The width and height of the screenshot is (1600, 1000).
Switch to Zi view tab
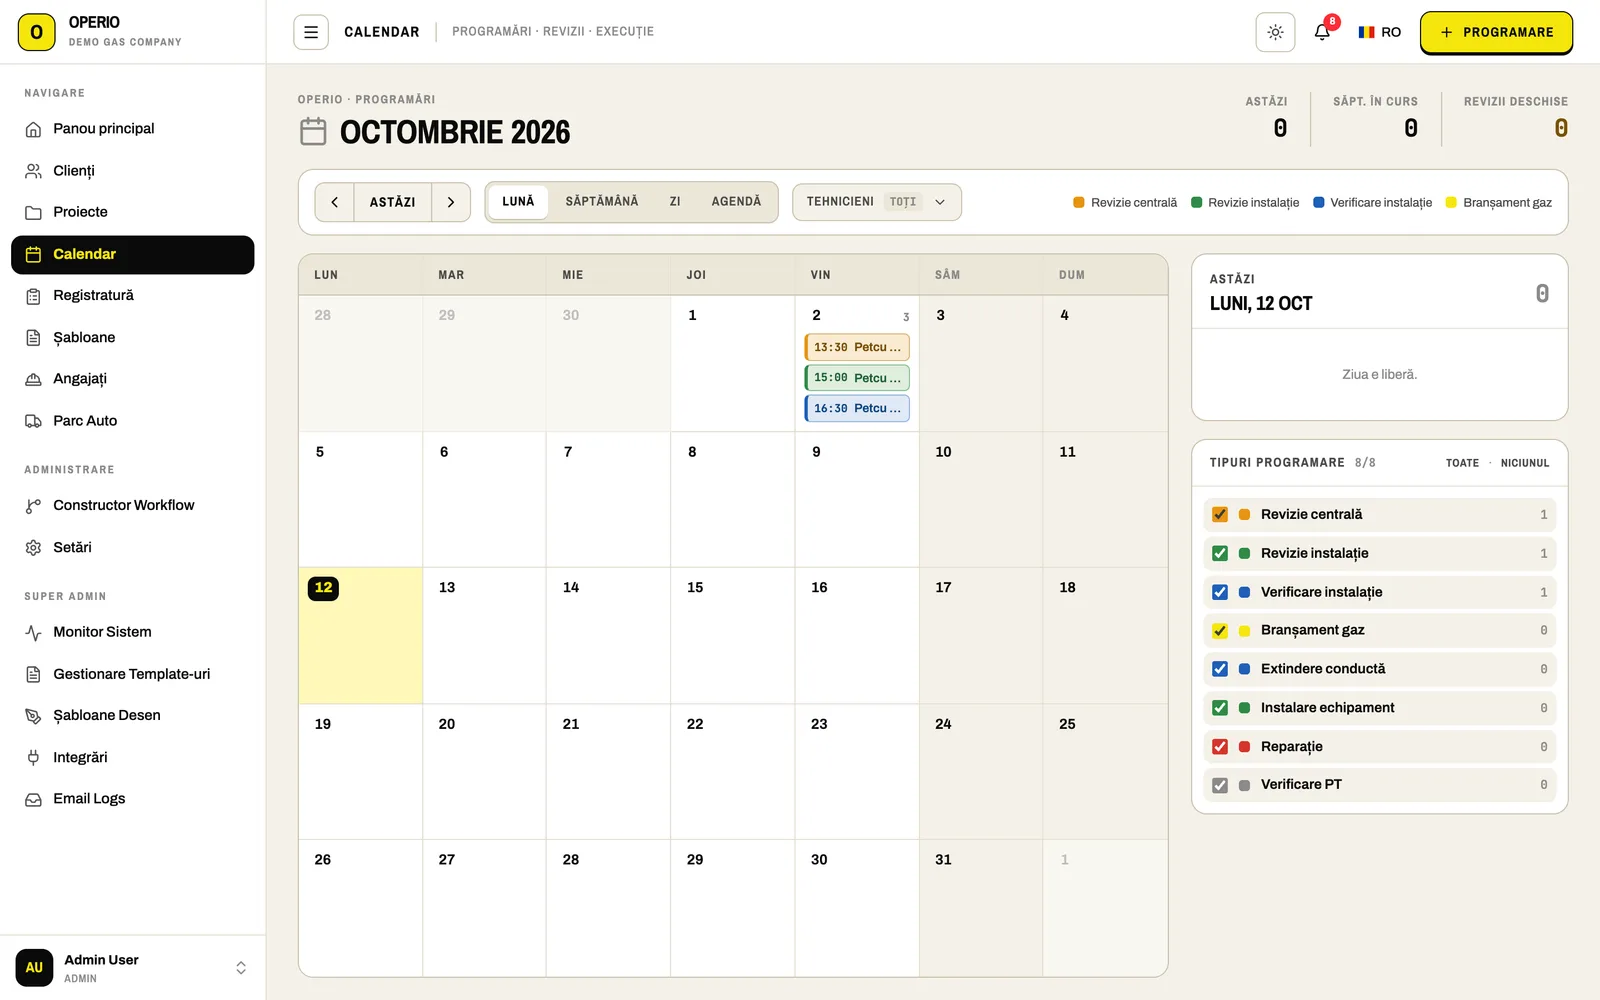coord(675,202)
